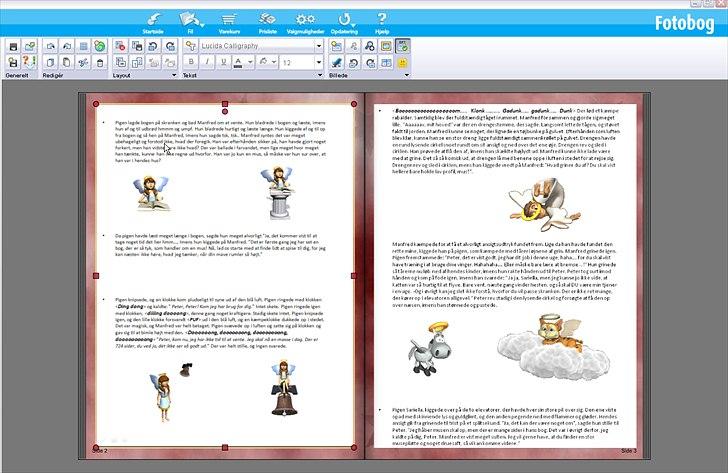This screenshot has height=473, width=728.
Task: Click the add image icon in Billede
Action: (x=337, y=46)
